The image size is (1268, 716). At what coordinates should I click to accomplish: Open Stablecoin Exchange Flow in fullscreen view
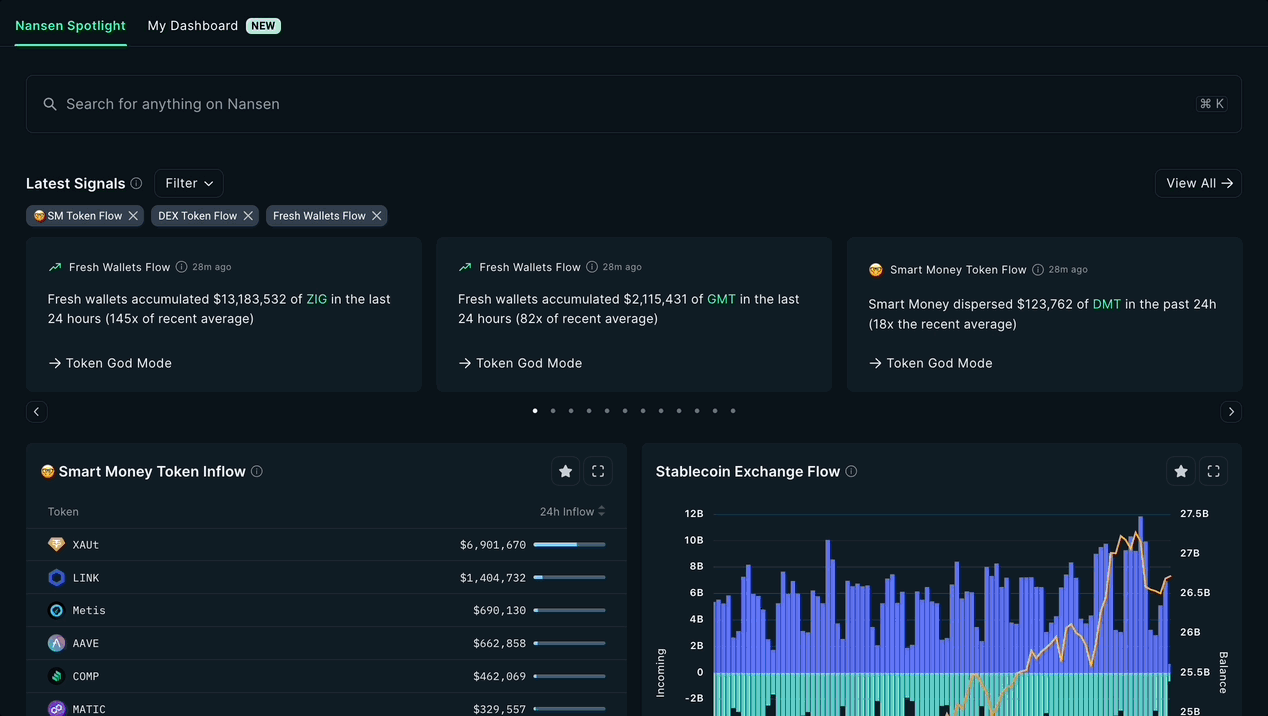[x=1213, y=470]
